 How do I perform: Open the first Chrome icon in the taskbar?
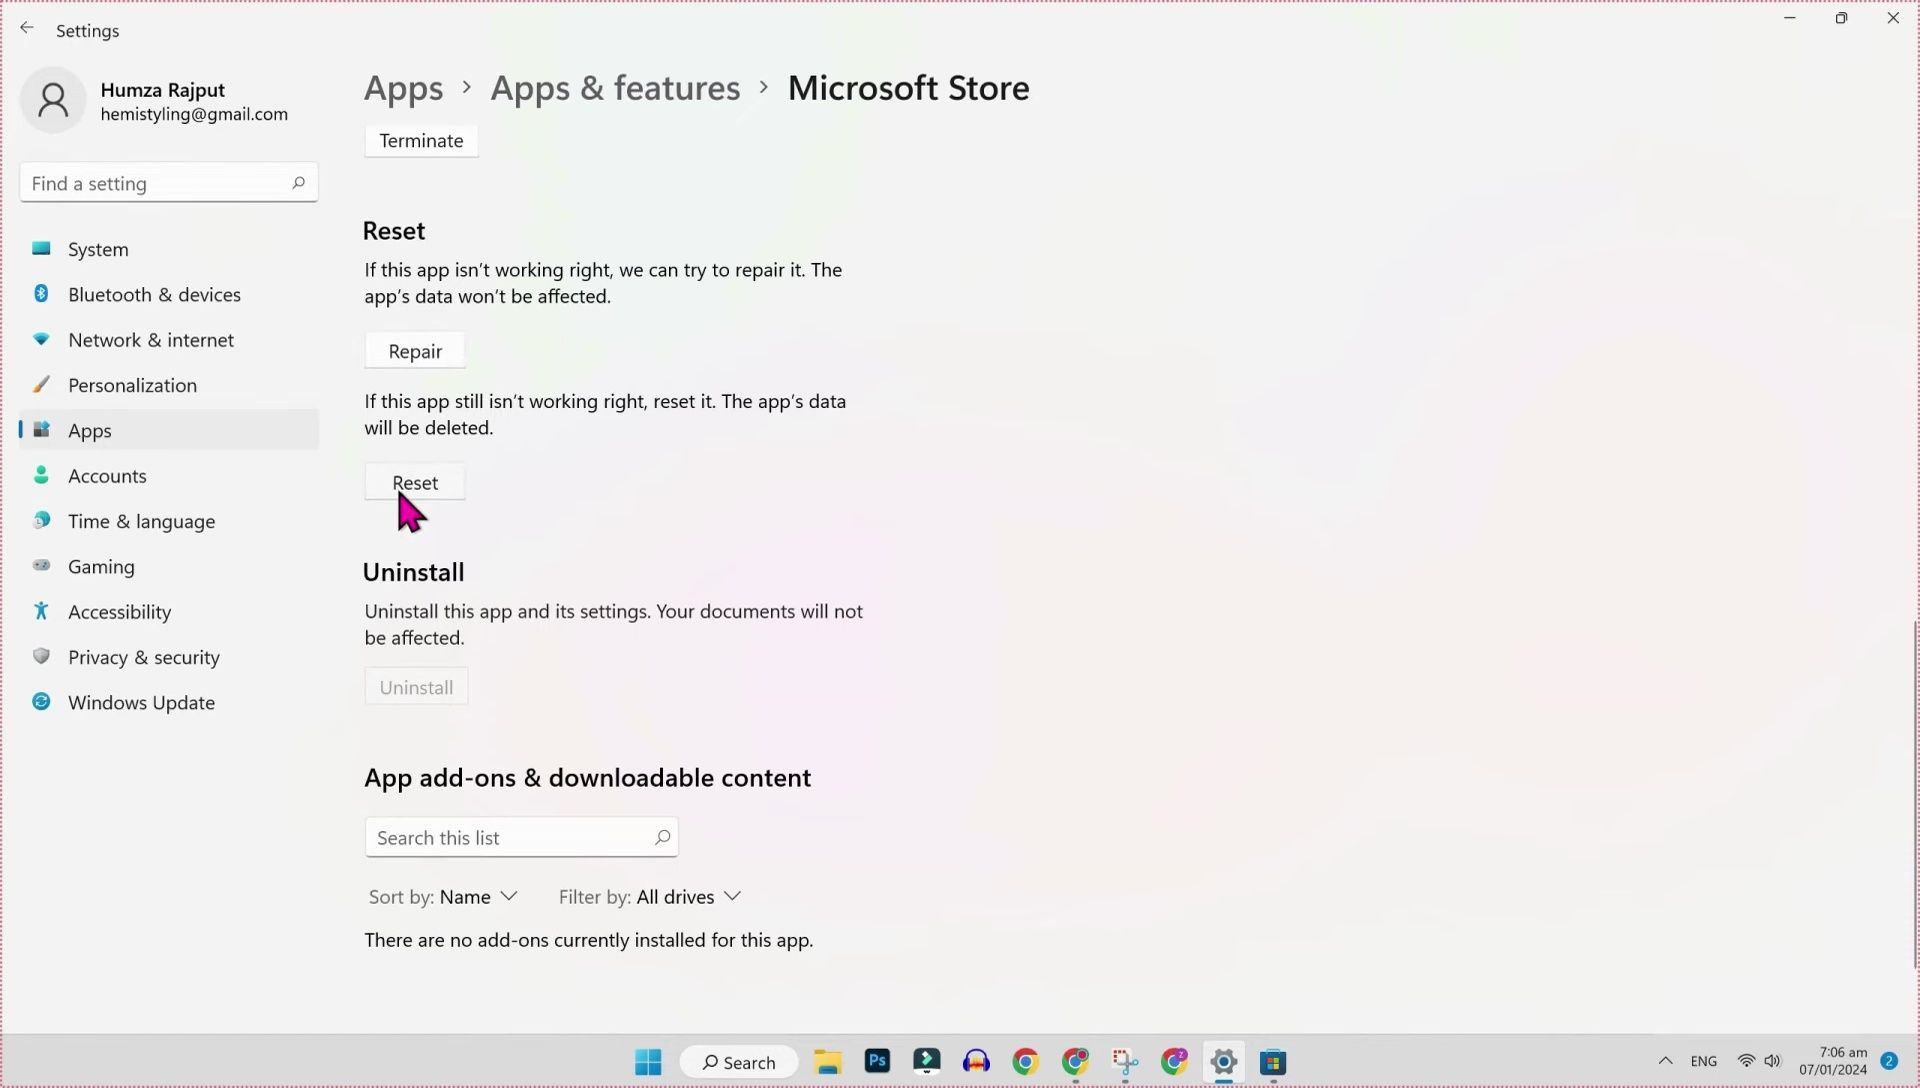1025,1062
